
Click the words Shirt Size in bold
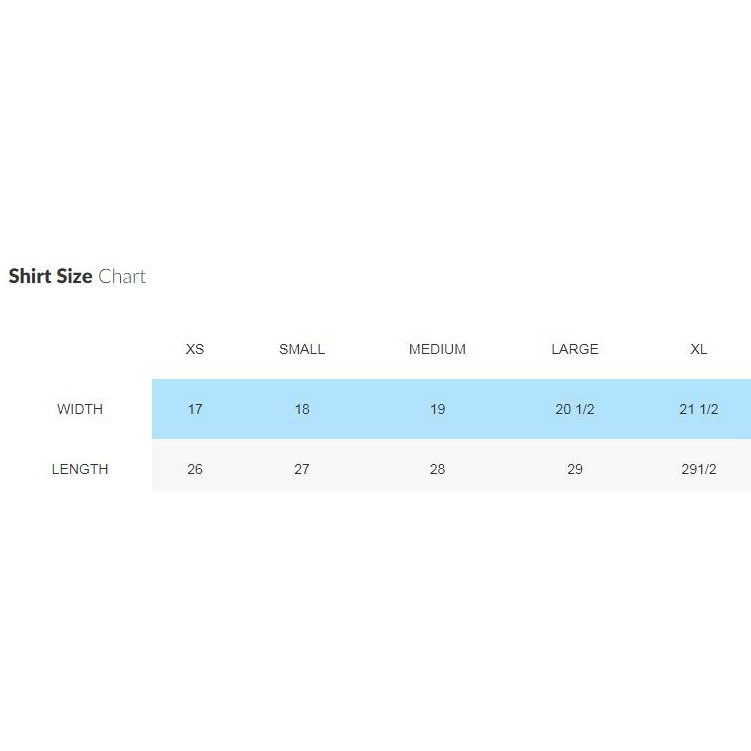pyautogui.click(x=50, y=277)
